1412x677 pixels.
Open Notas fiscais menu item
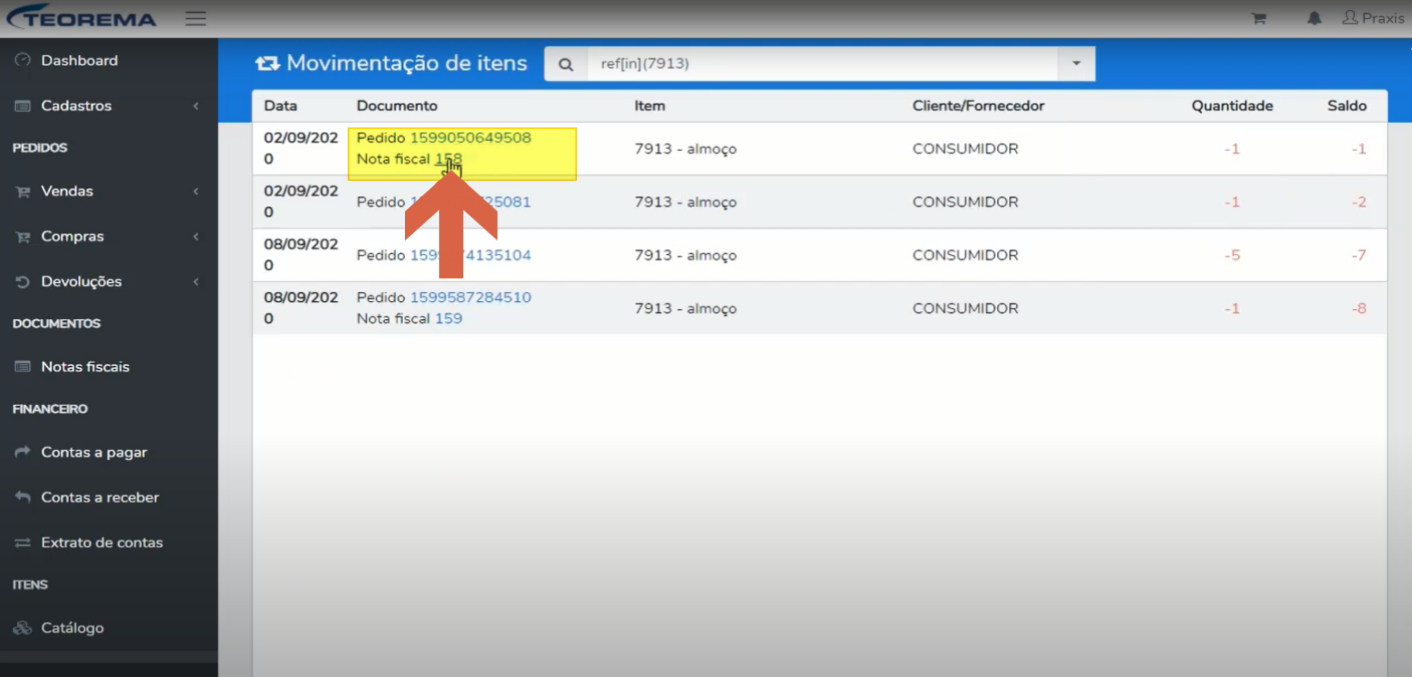(85, 367)
